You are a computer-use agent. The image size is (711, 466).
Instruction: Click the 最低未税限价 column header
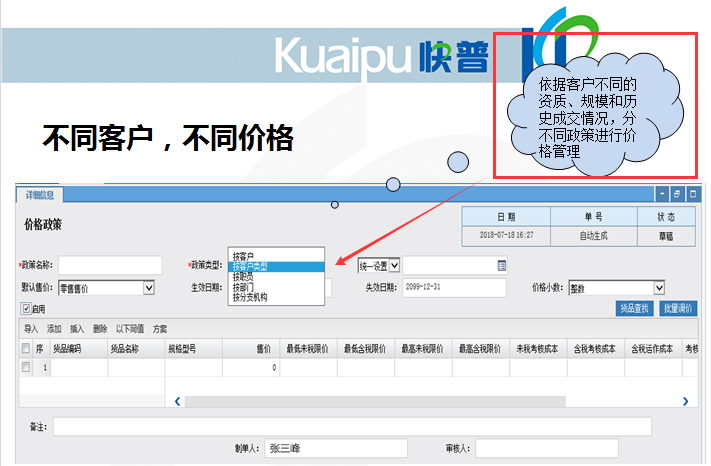click(308, 349)
